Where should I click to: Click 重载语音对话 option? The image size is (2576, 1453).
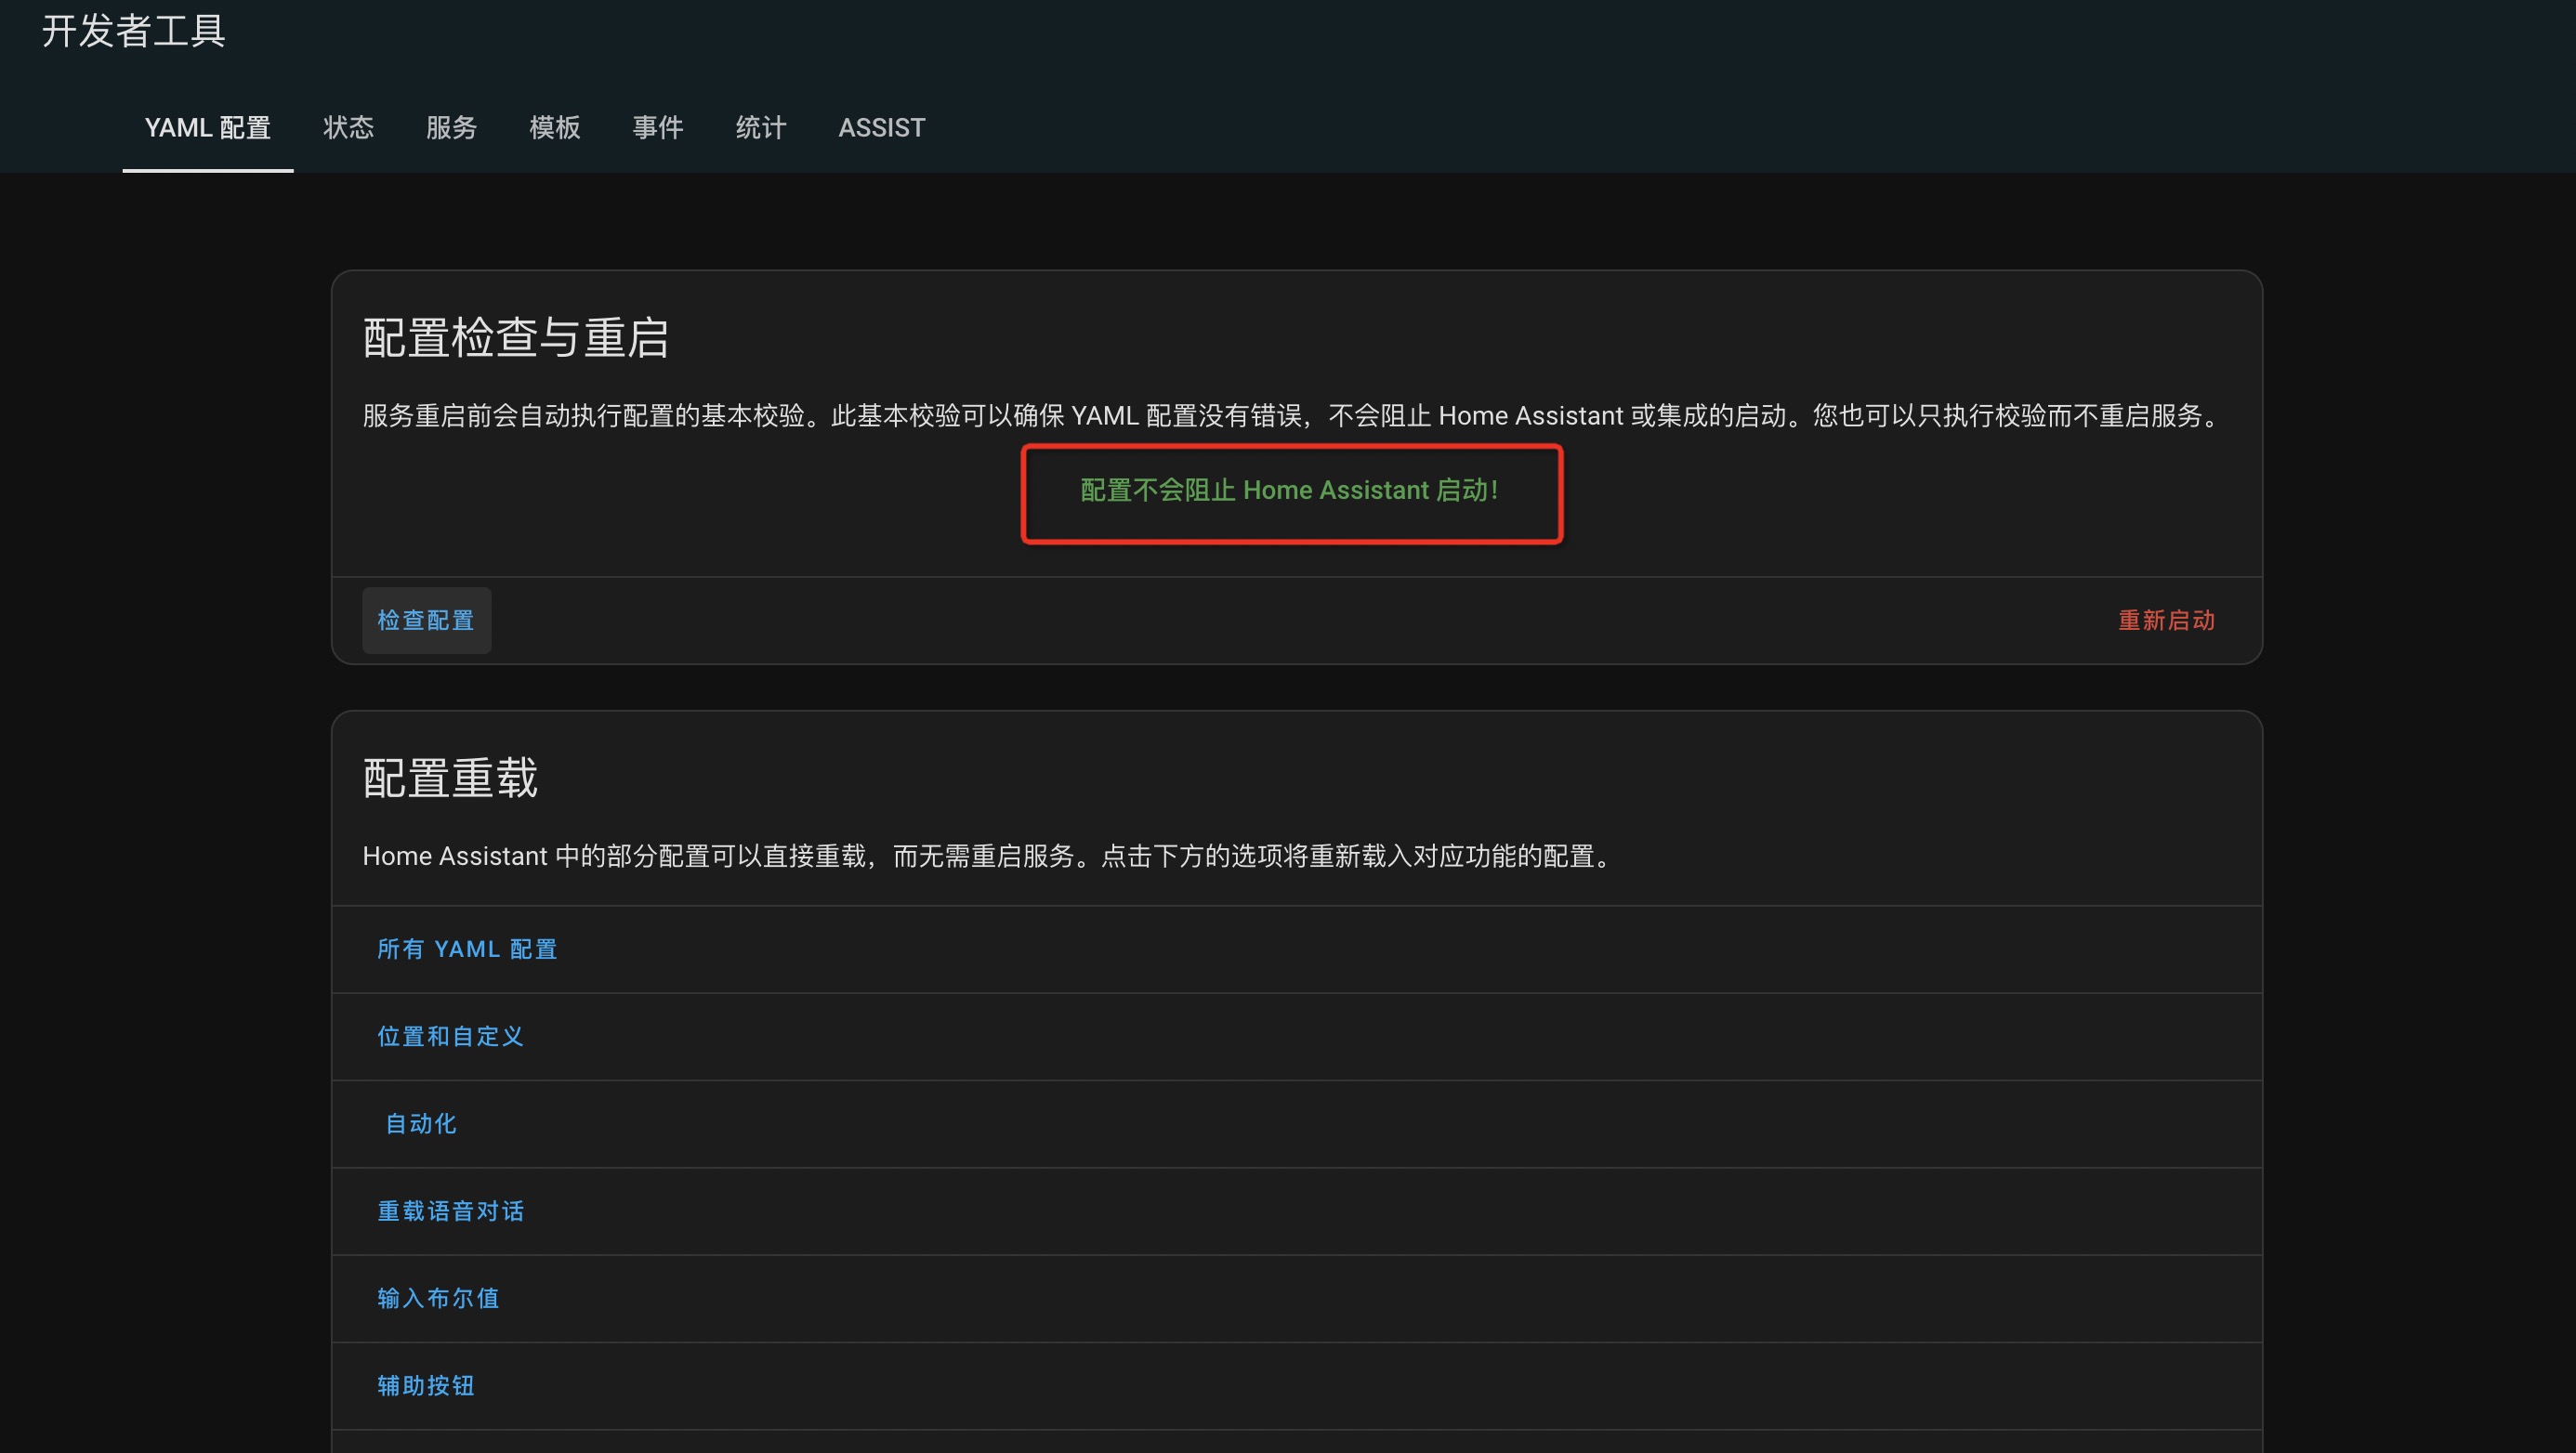(x=450, y=1211)
